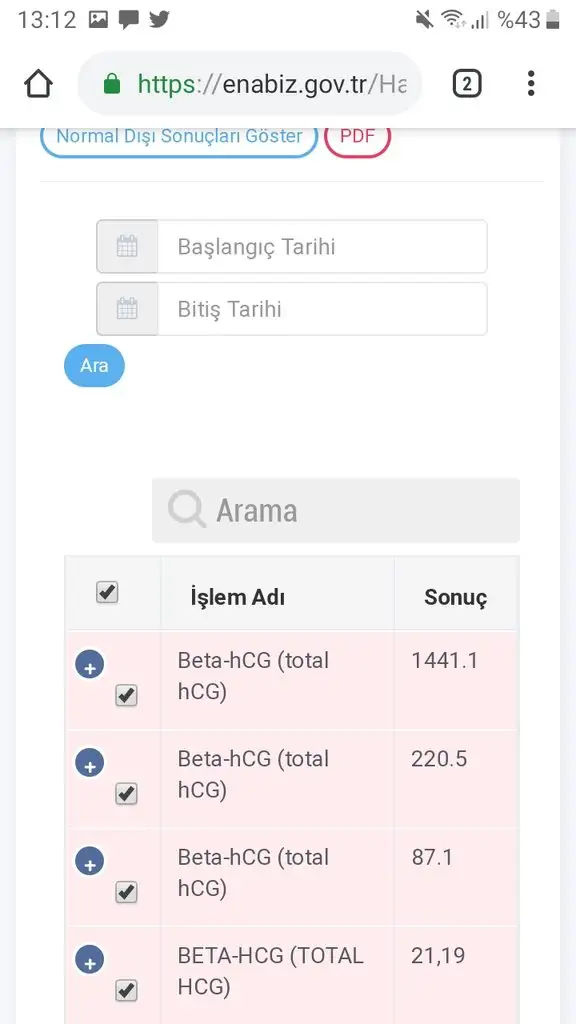
Task: Click the padlock icon in the address bar
Action: 117,83
